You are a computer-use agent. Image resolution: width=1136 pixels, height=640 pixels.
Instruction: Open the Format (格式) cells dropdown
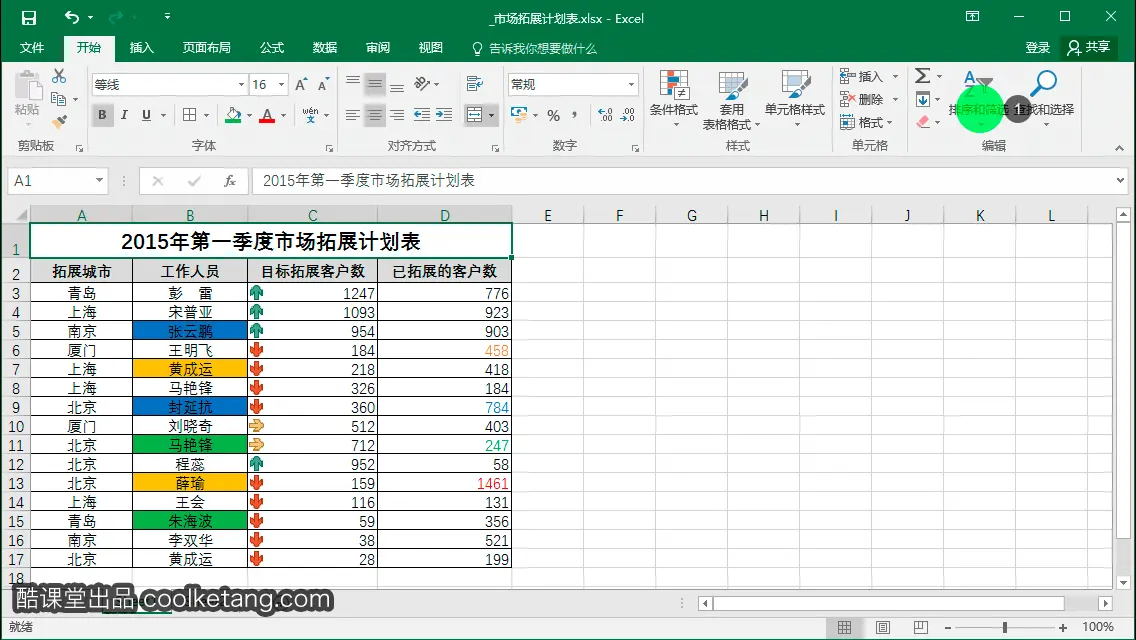pyautogui.click(x=866, y=122)
